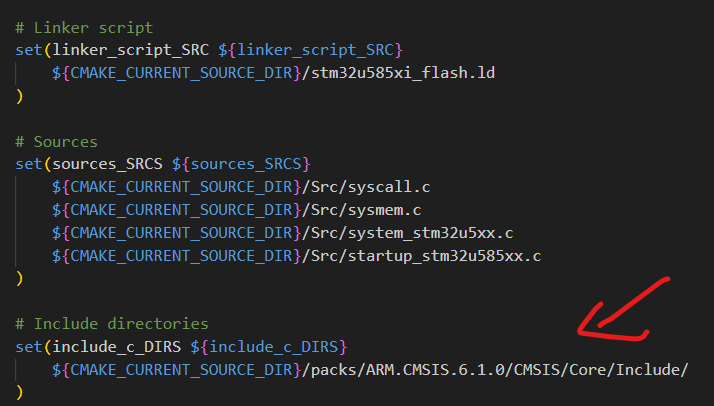Image resolution: width=714 pixels, height=406 pixels.
Task: Click the set keyword before sources_SRCS
Action: pyautogui.click(x=28, y=165)
